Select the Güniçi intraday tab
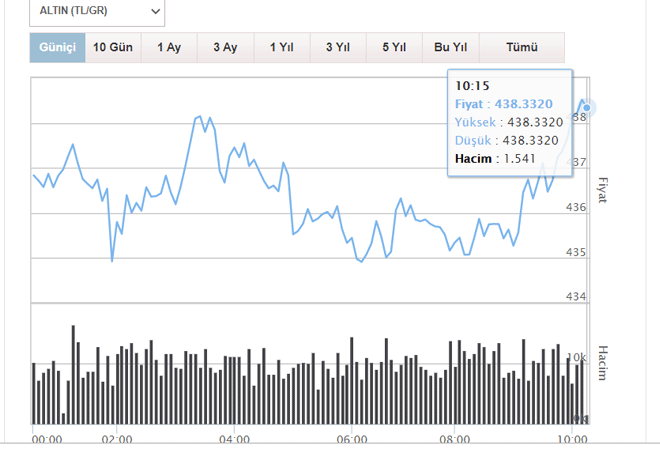Viewport: 660px width, 450px height. [57, 48]
